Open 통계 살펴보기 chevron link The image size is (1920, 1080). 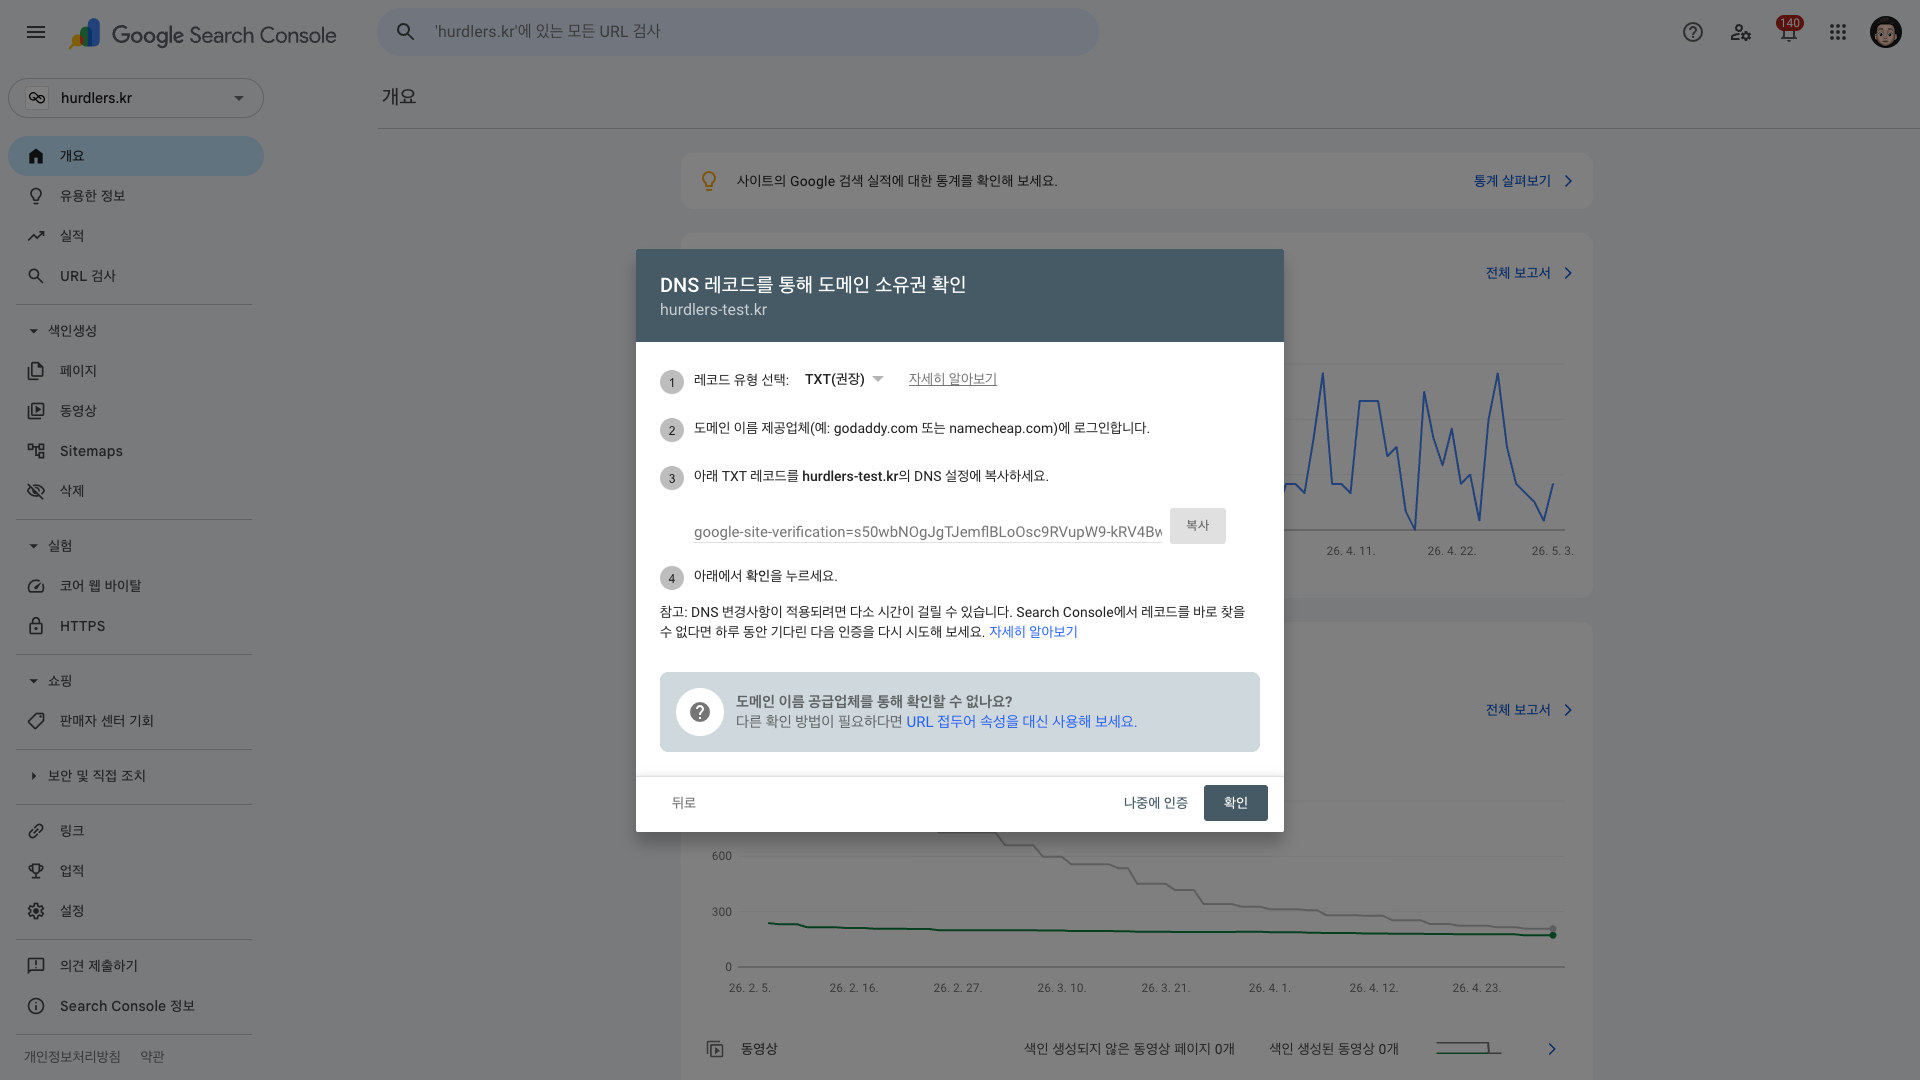pyautogui.click(x=1524, y=181)
